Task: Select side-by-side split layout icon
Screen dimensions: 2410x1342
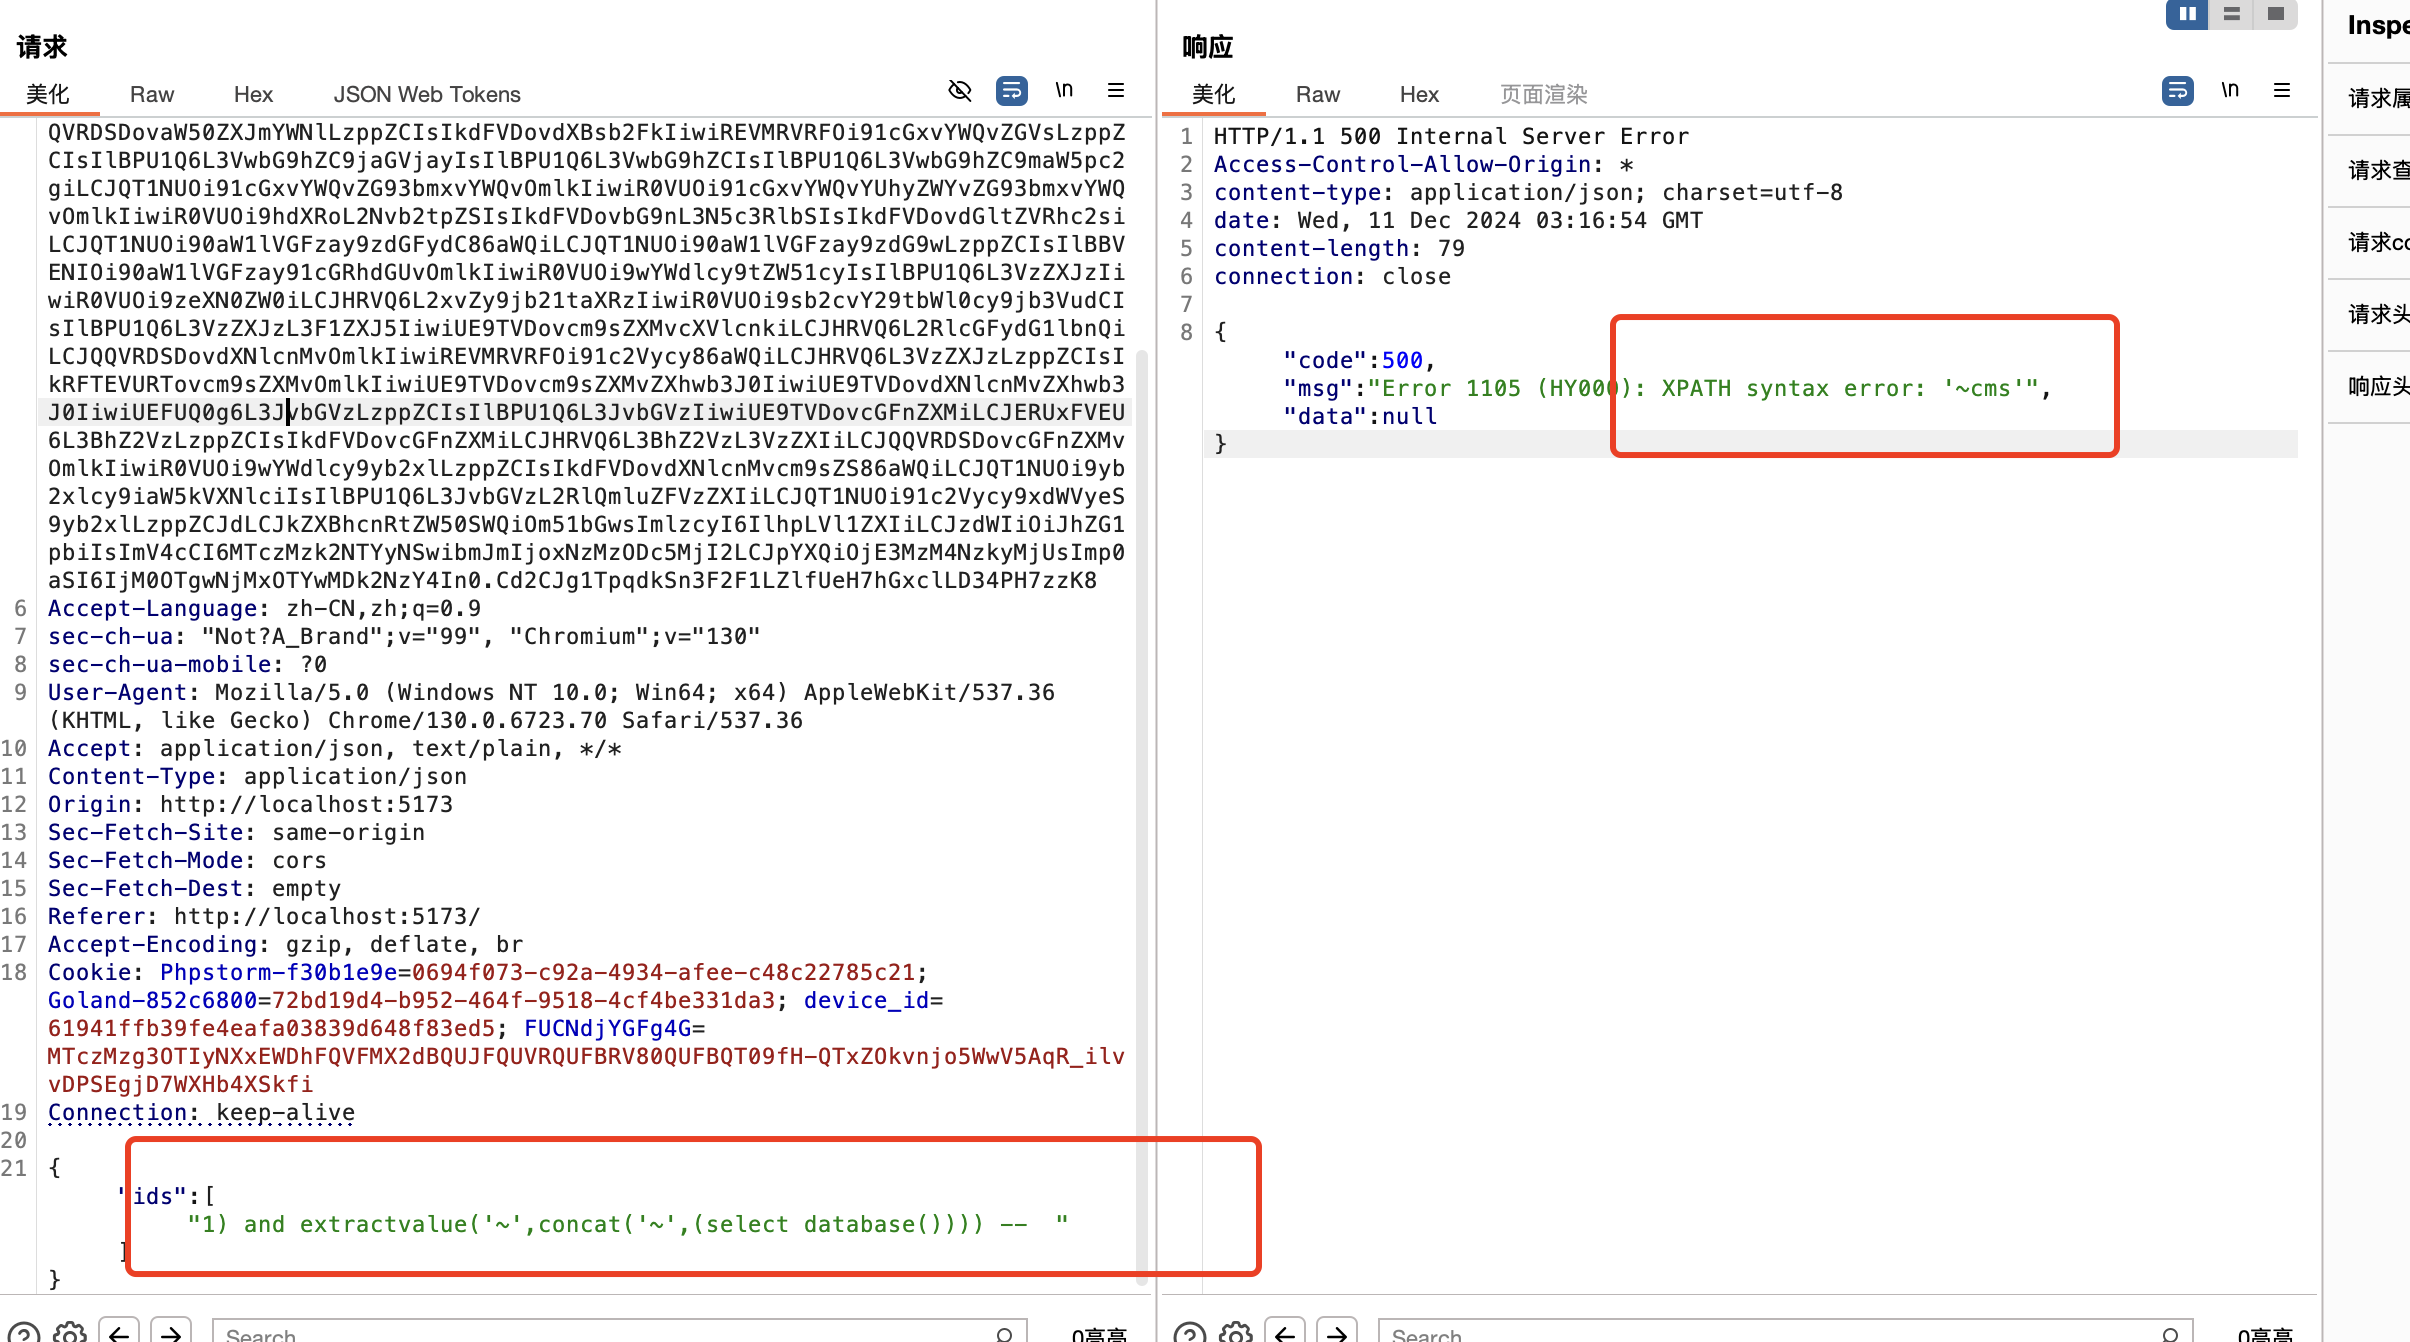Action: click(x=2187, y=14)
